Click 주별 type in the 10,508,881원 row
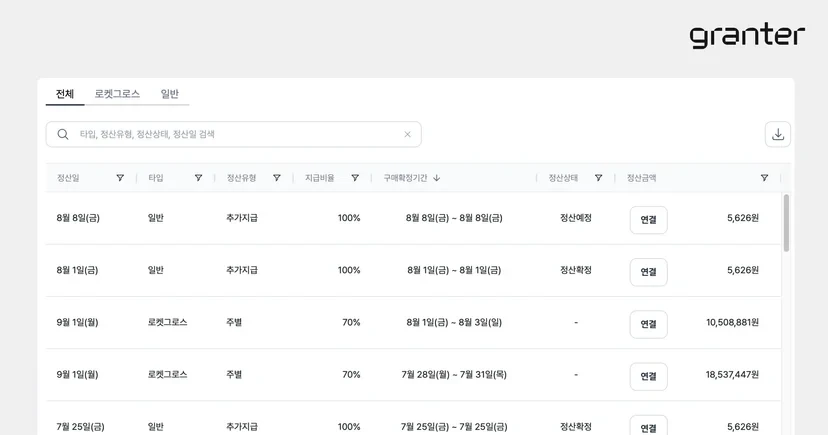This screenshot has width=828, height=435. pos(234,322)
